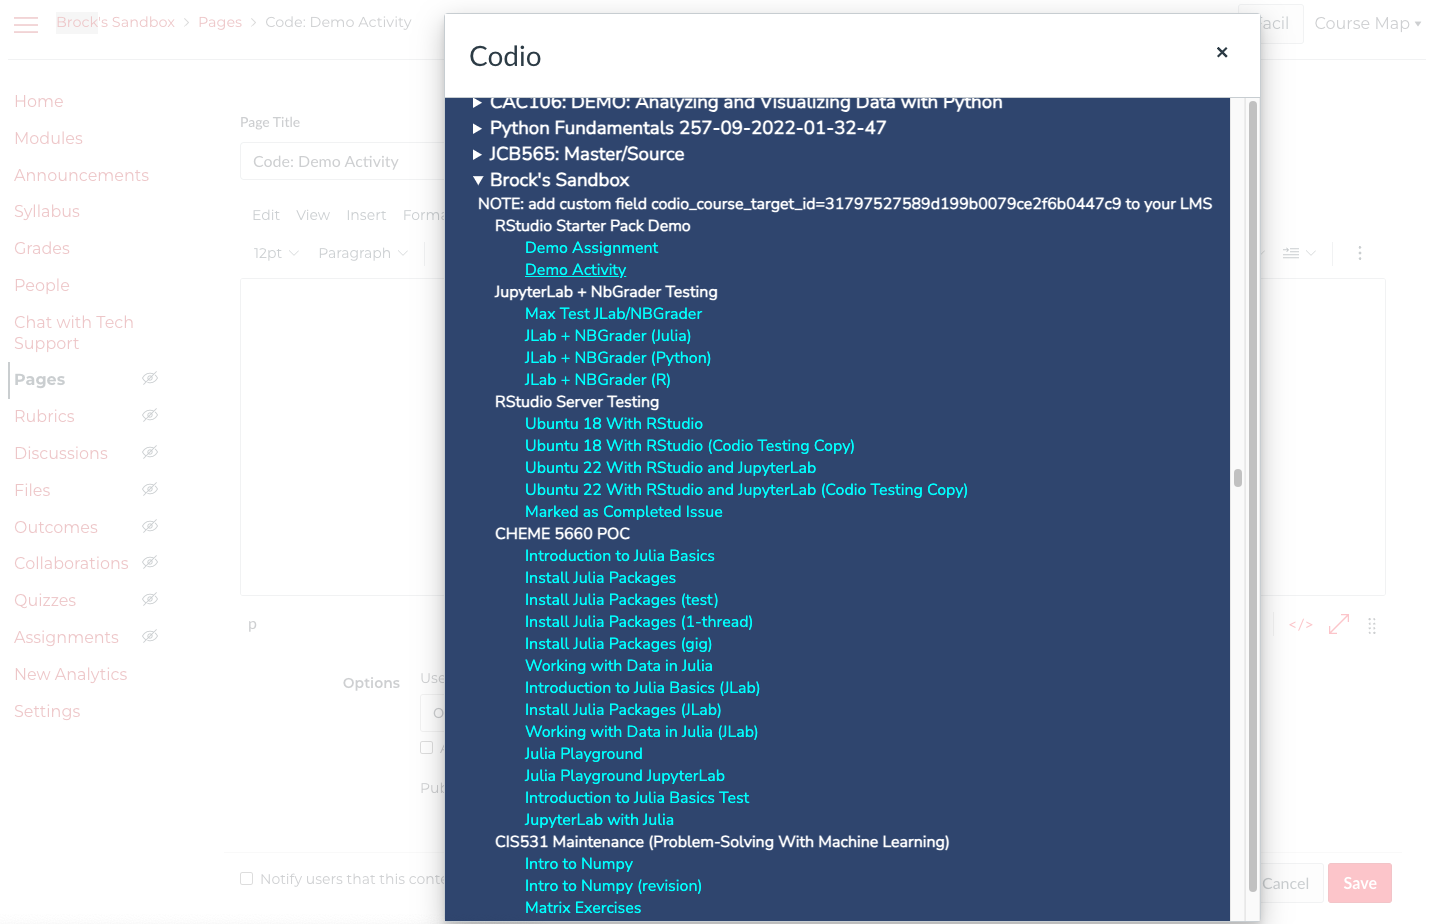Click Brock's Sandbox breadcrumb link
Screen dimensions: 1429x924
(115, 22)
